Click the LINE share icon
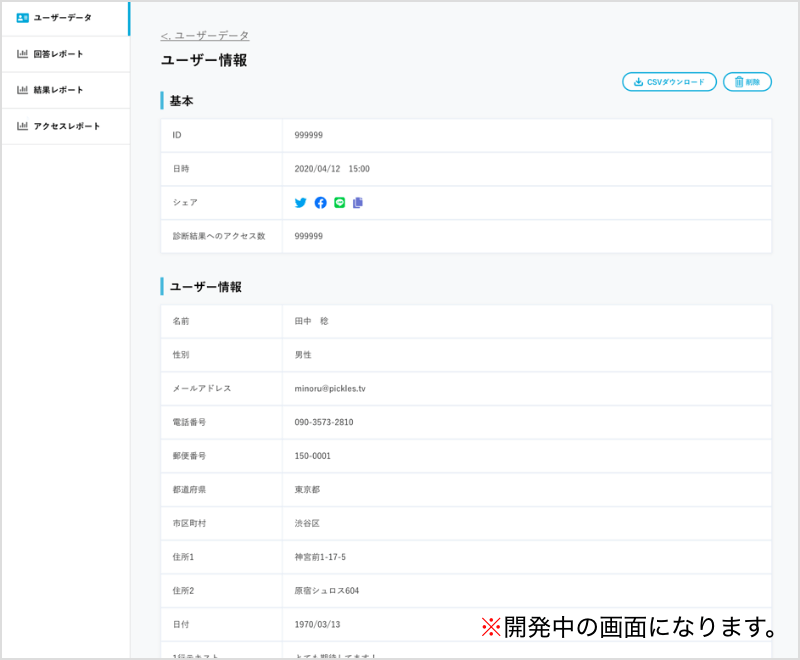The height and width of the screenshot is (660, 800). [339, 202]
